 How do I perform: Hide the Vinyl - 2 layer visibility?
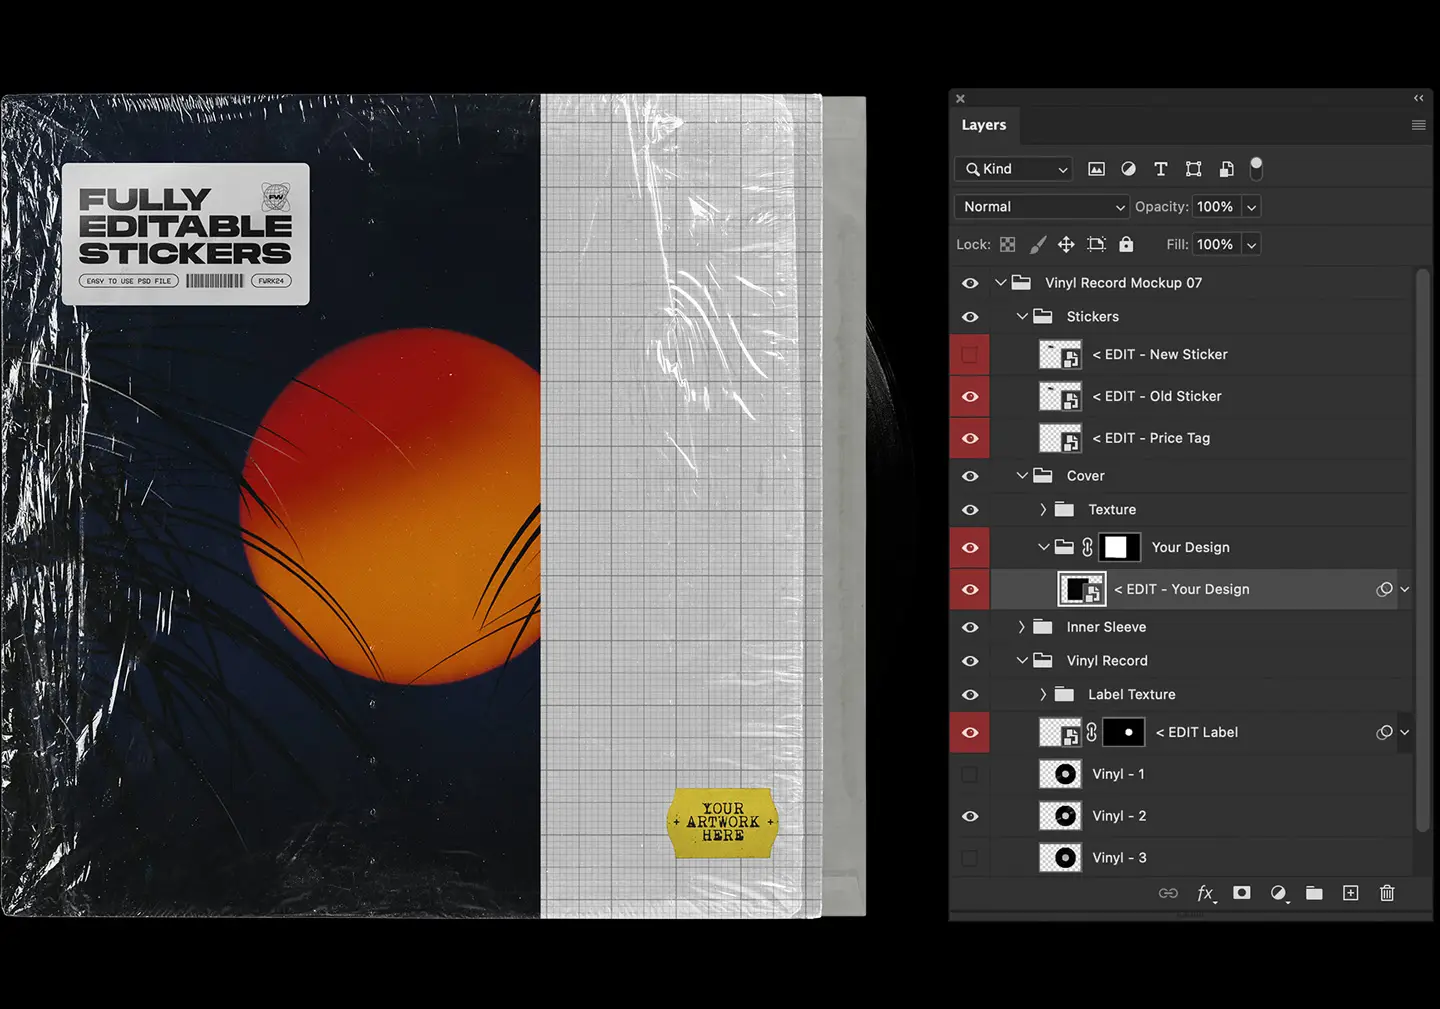click(970, 815)
